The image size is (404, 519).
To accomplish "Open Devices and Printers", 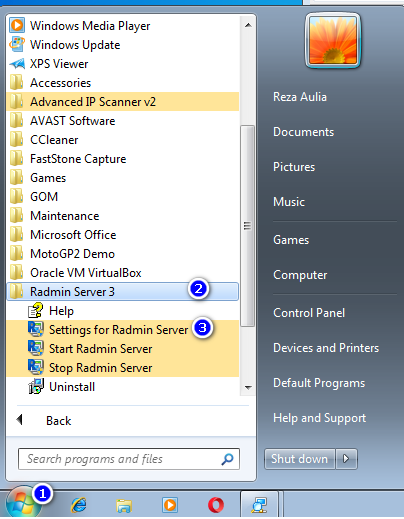I will tap(326, 348).
